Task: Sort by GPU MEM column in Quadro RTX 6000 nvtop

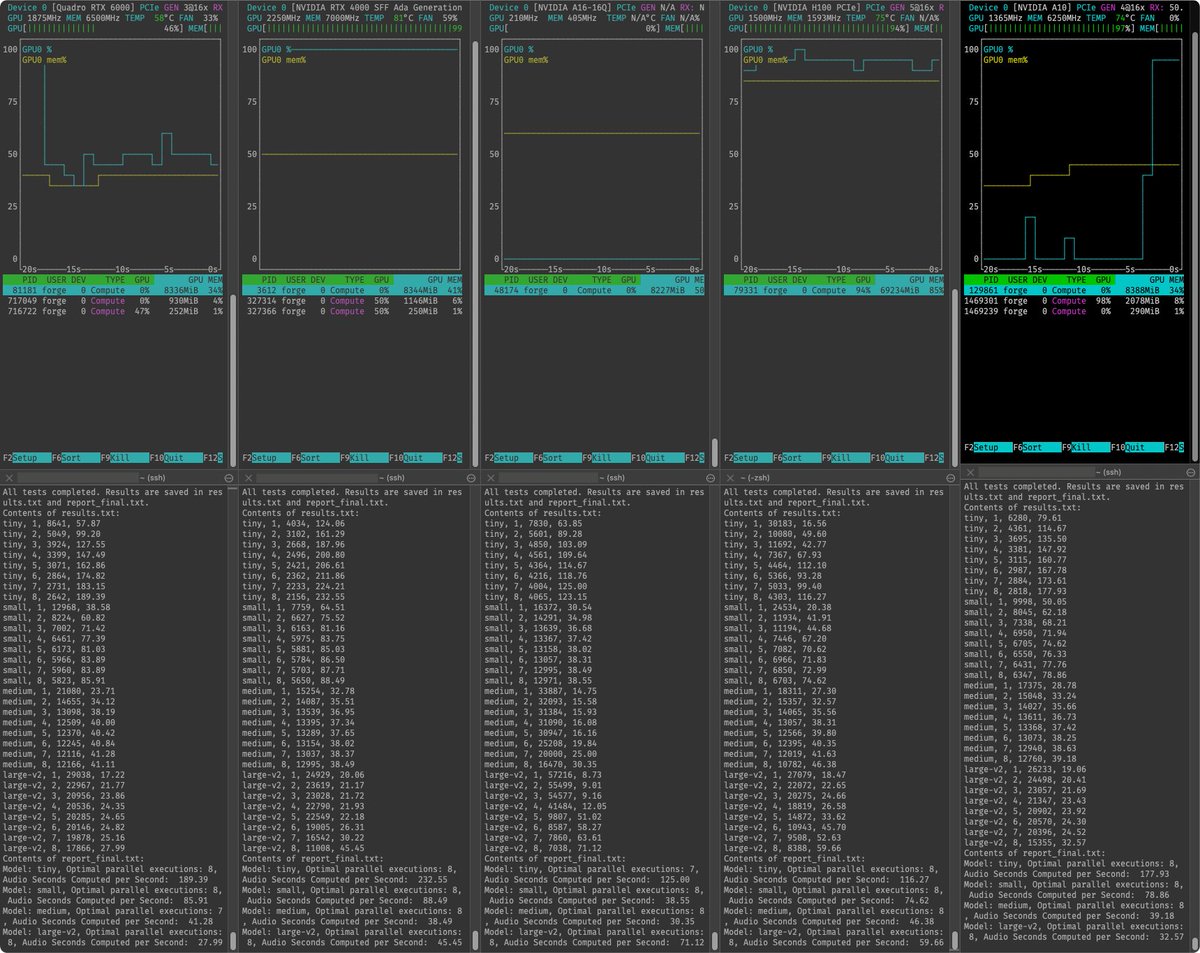Action: pyautogui.click(x=204, y=279)
